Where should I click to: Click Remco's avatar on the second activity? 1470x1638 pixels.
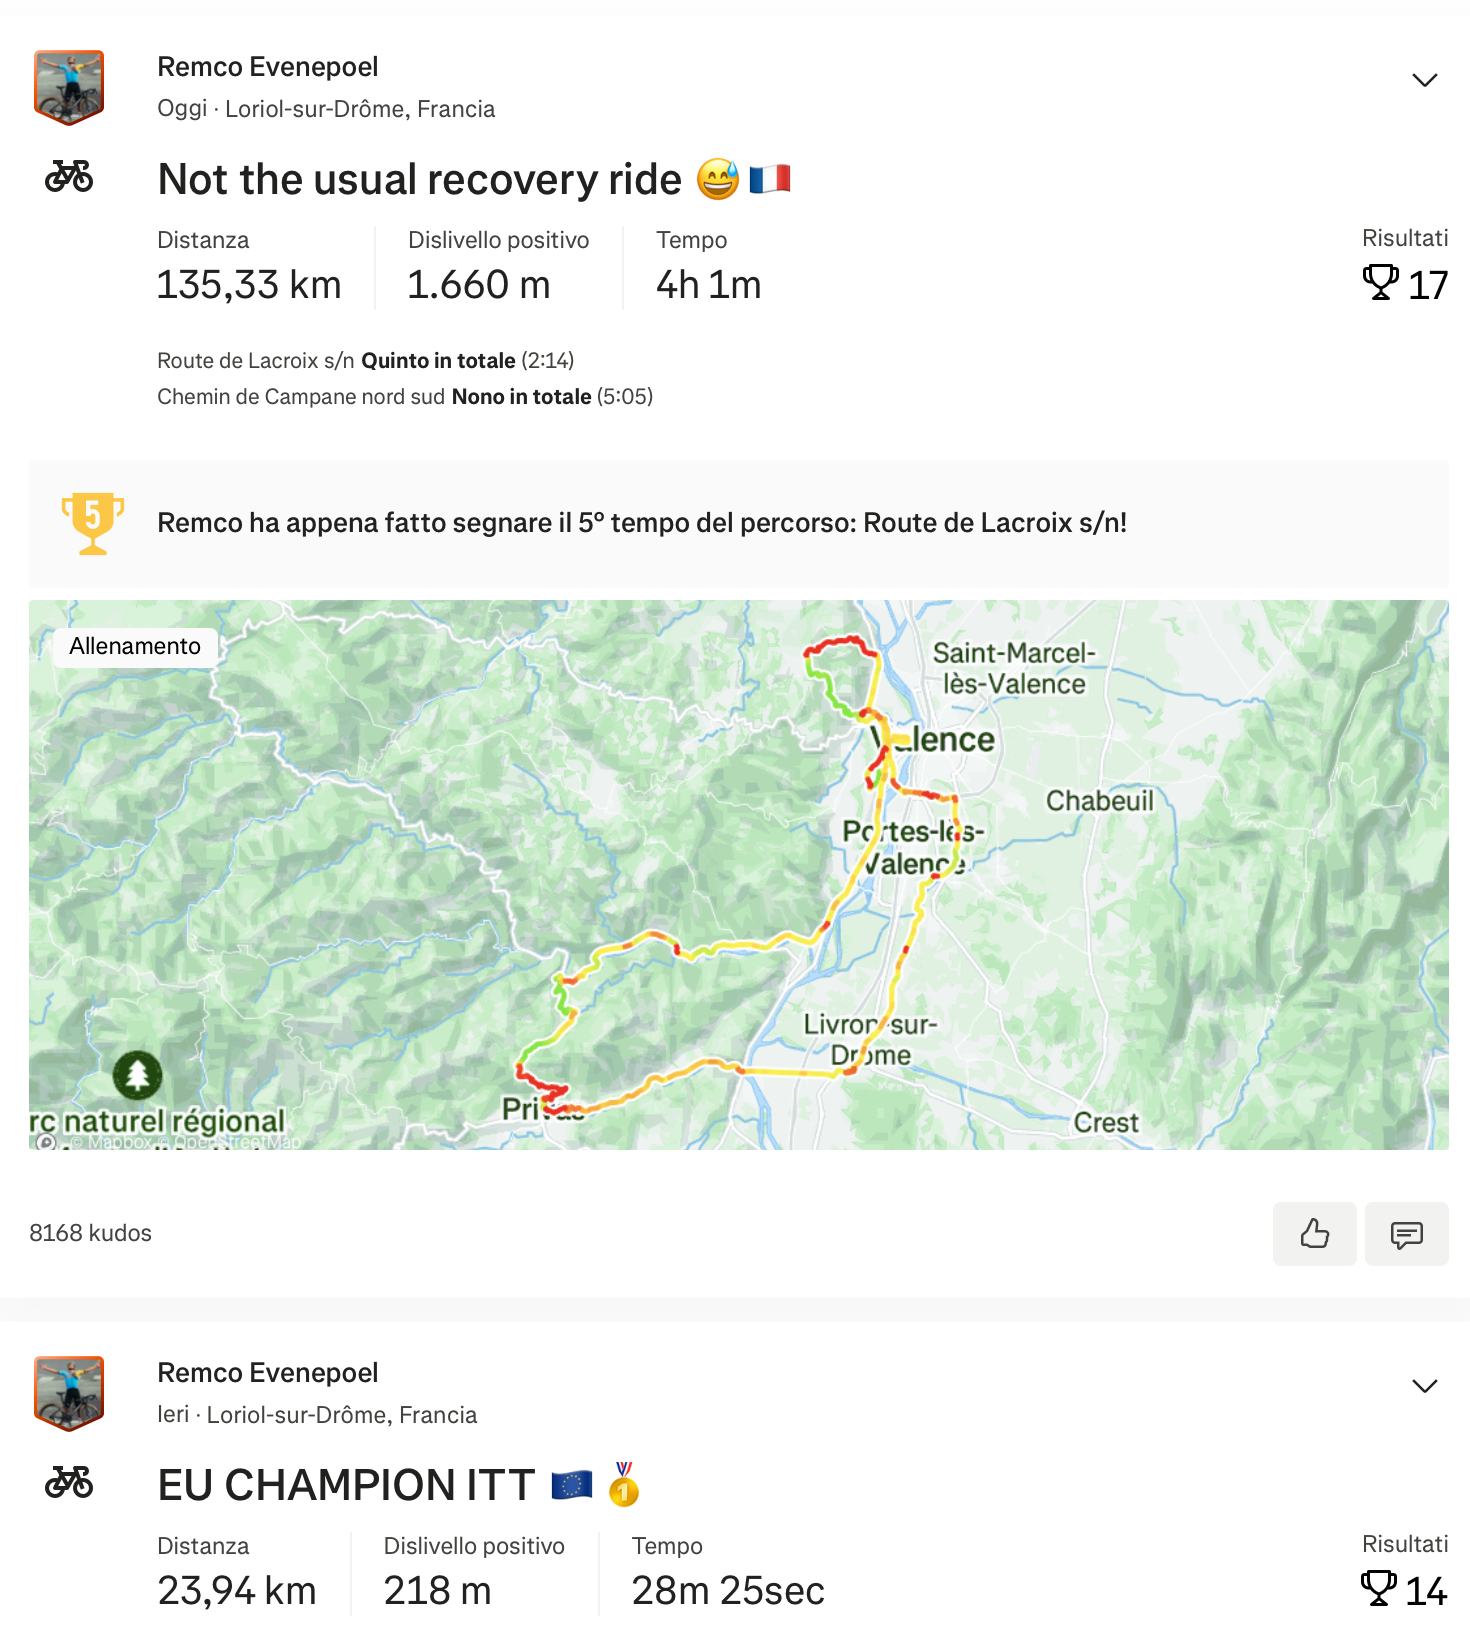point(69,1393)
